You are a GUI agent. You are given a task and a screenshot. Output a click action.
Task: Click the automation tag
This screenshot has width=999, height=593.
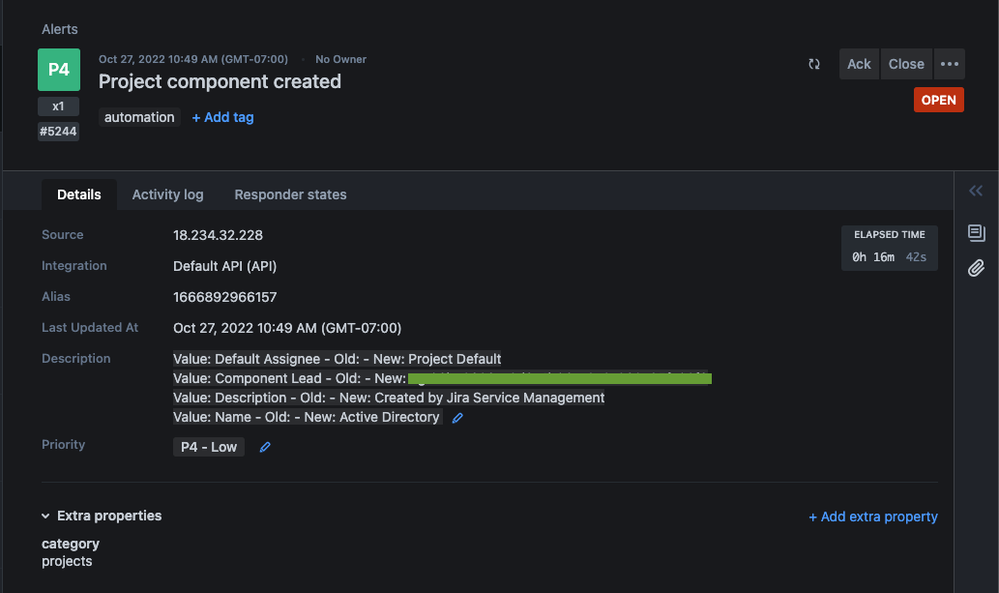pos(140,117)
